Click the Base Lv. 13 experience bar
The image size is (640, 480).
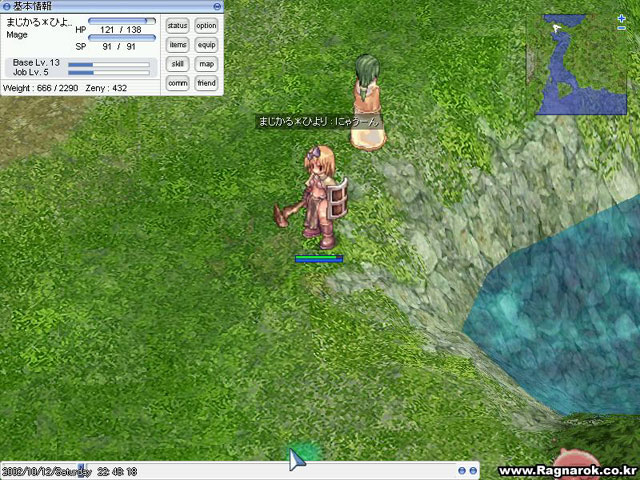(109, 64)
